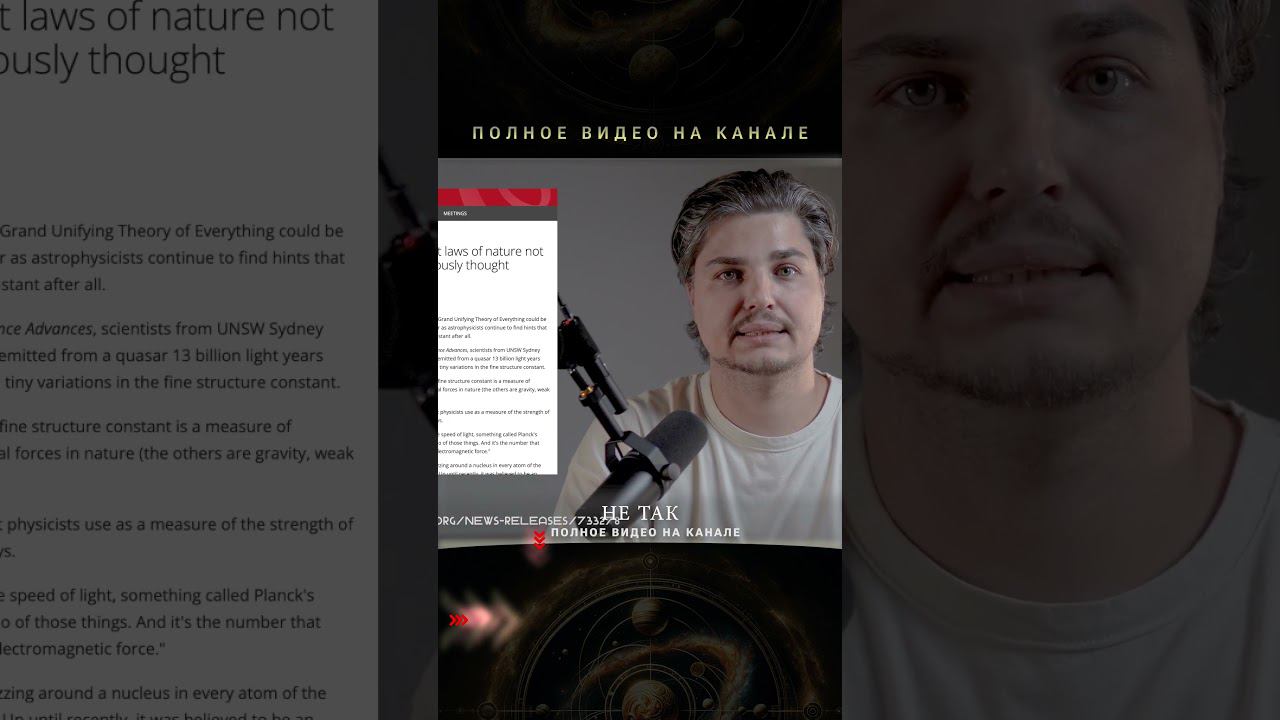Open the MEETINGS menu in the article page

tap(455, 213)
